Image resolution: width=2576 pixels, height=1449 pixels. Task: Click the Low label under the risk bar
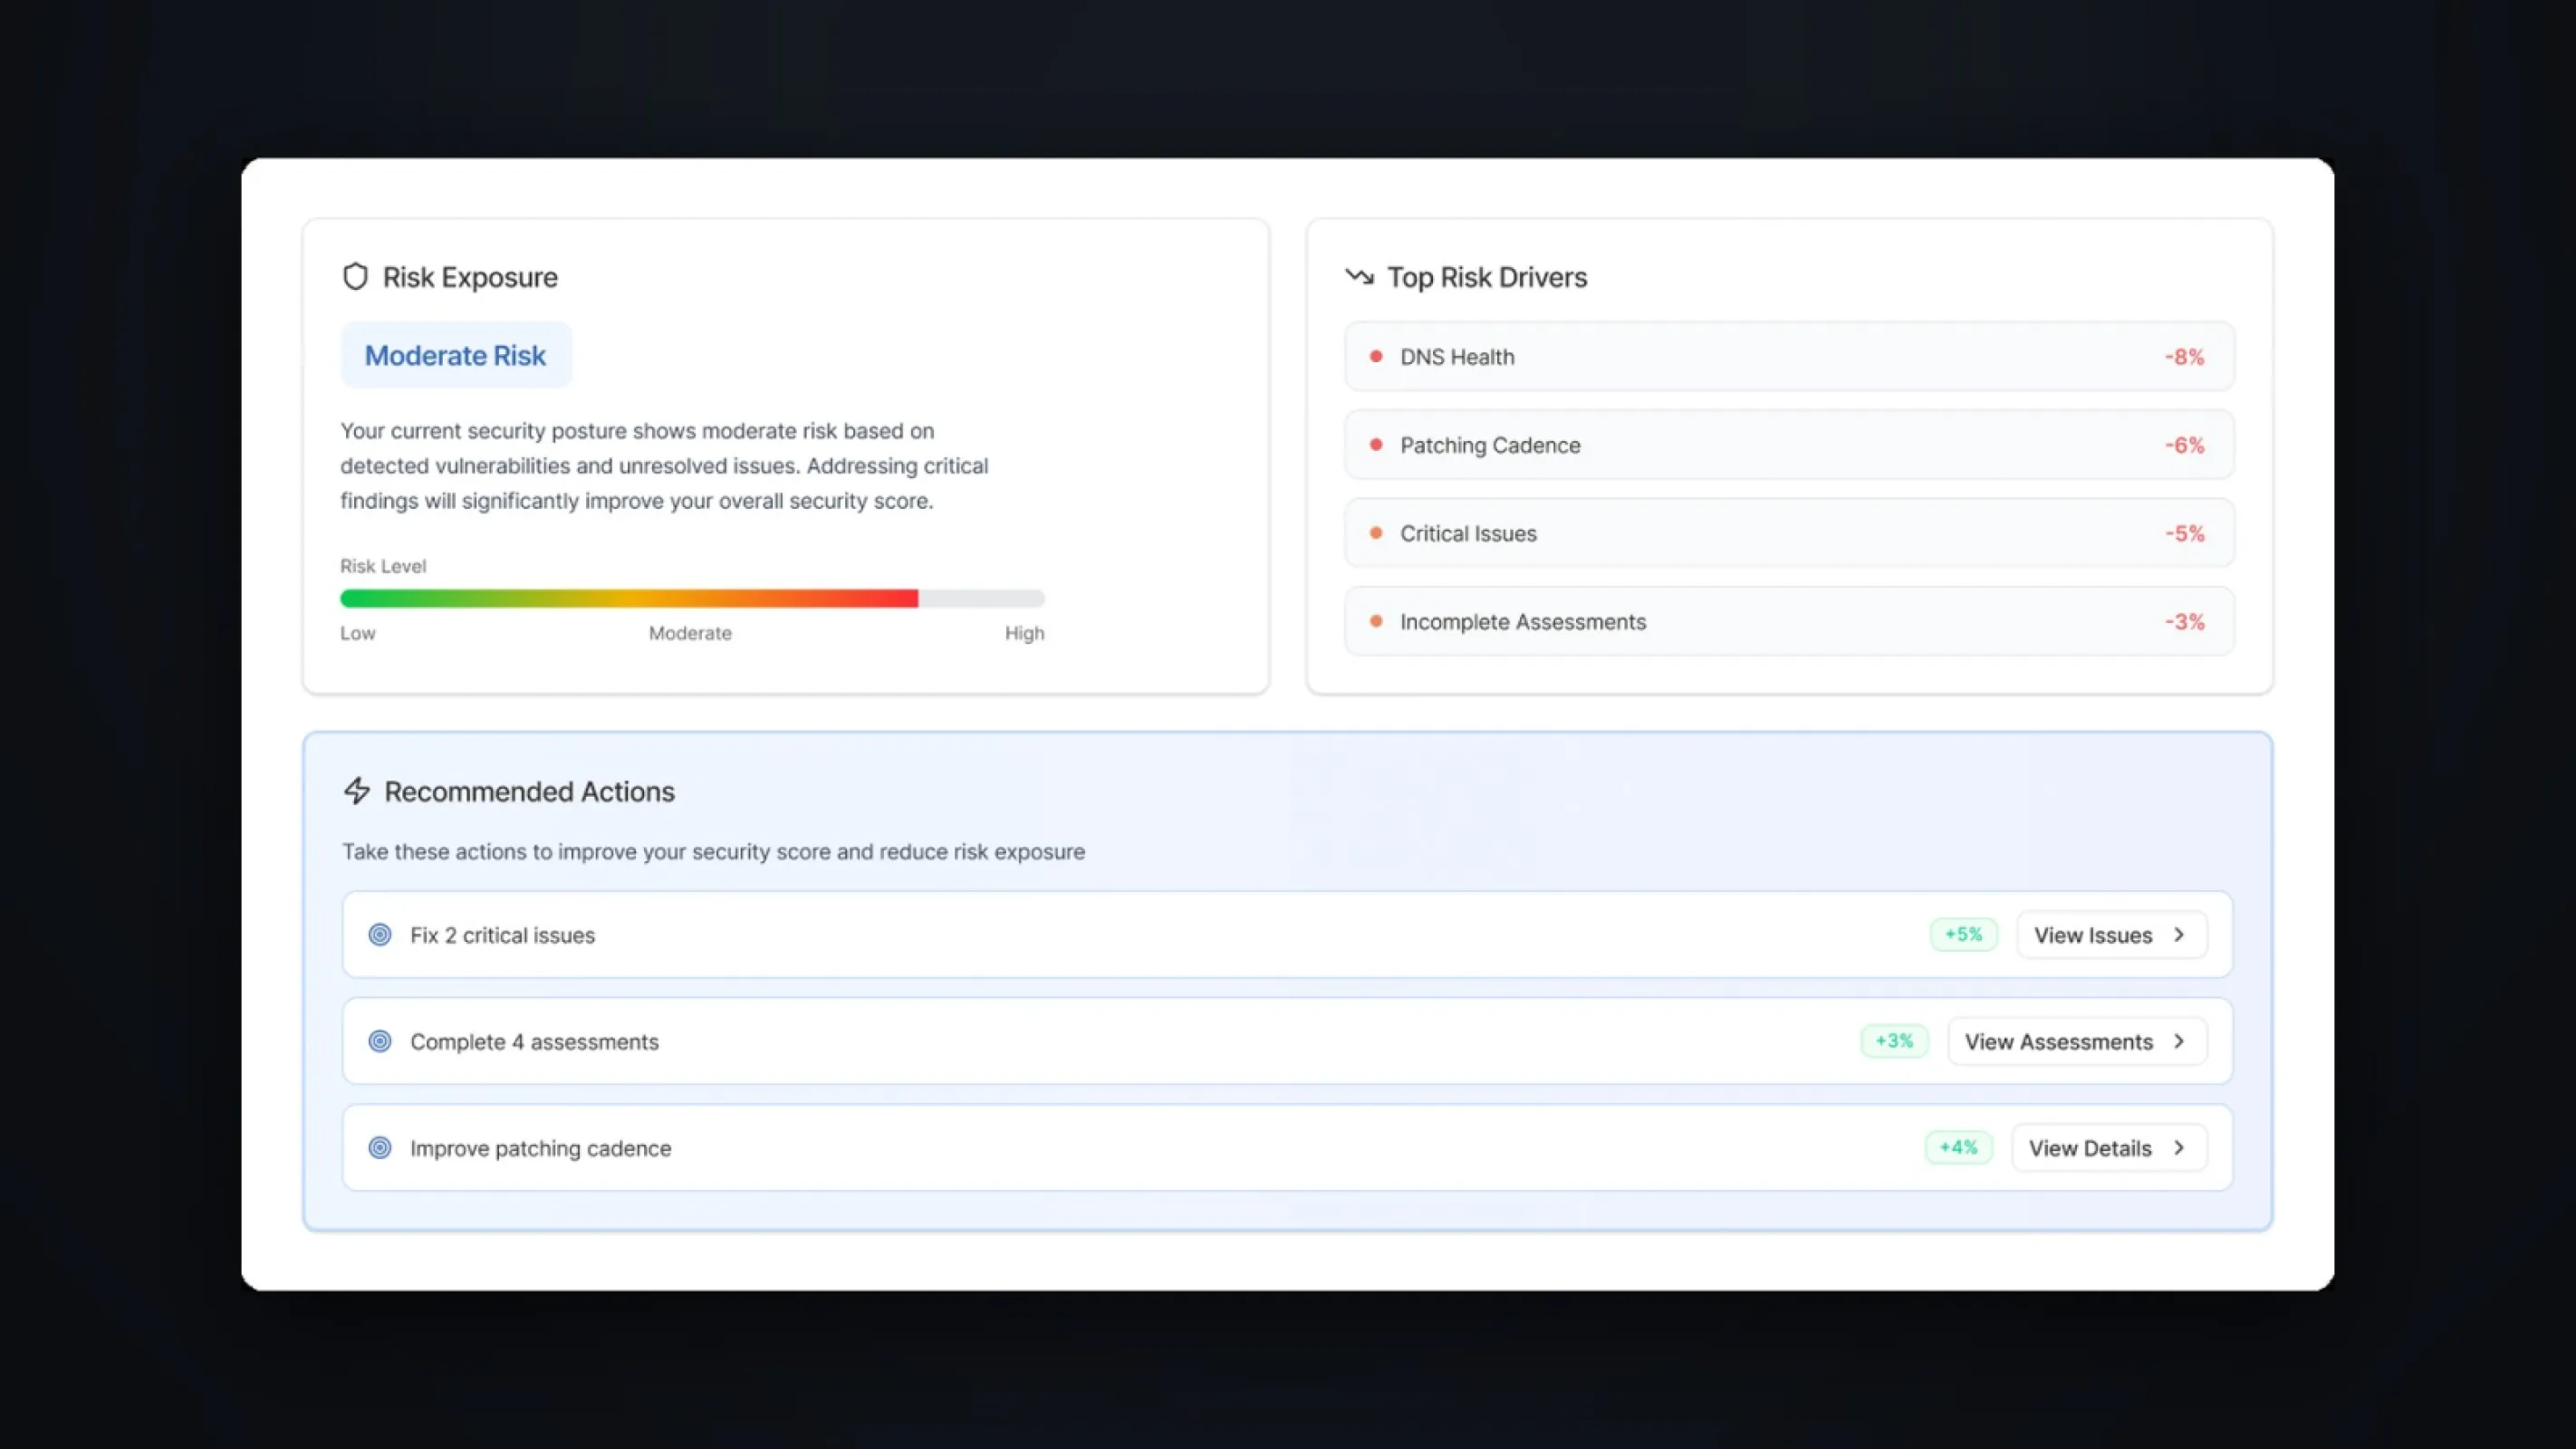(358, 633)
